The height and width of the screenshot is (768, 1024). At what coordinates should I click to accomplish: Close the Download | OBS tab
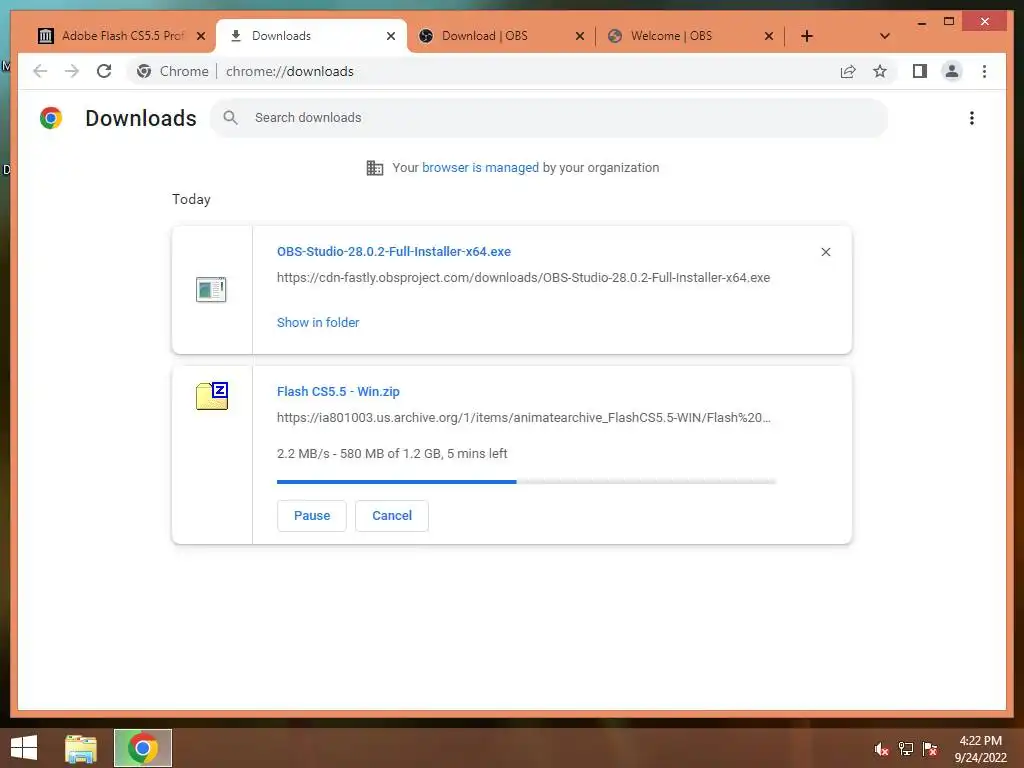(x=579, y=36)
